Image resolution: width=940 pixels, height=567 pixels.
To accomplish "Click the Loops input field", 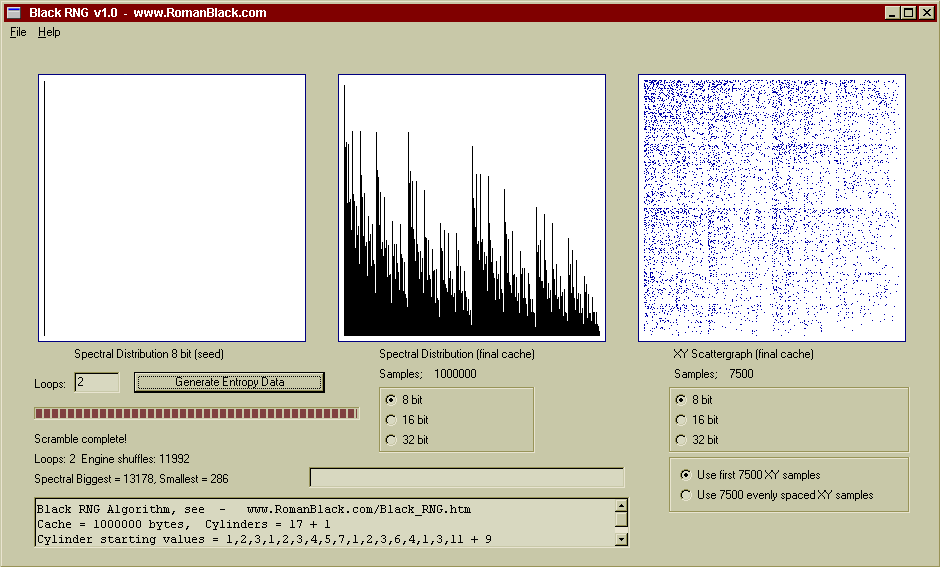I will (x=96, y=382).
